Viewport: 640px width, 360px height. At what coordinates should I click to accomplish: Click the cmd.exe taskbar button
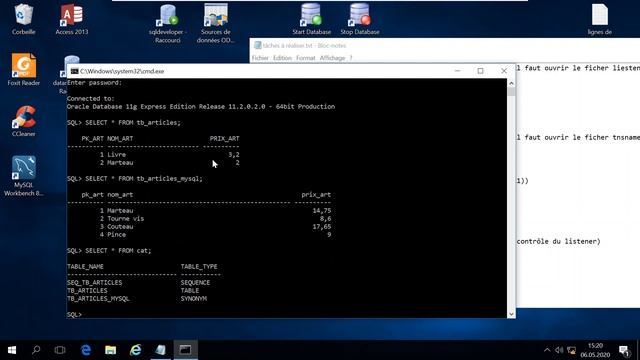point(186,350)
